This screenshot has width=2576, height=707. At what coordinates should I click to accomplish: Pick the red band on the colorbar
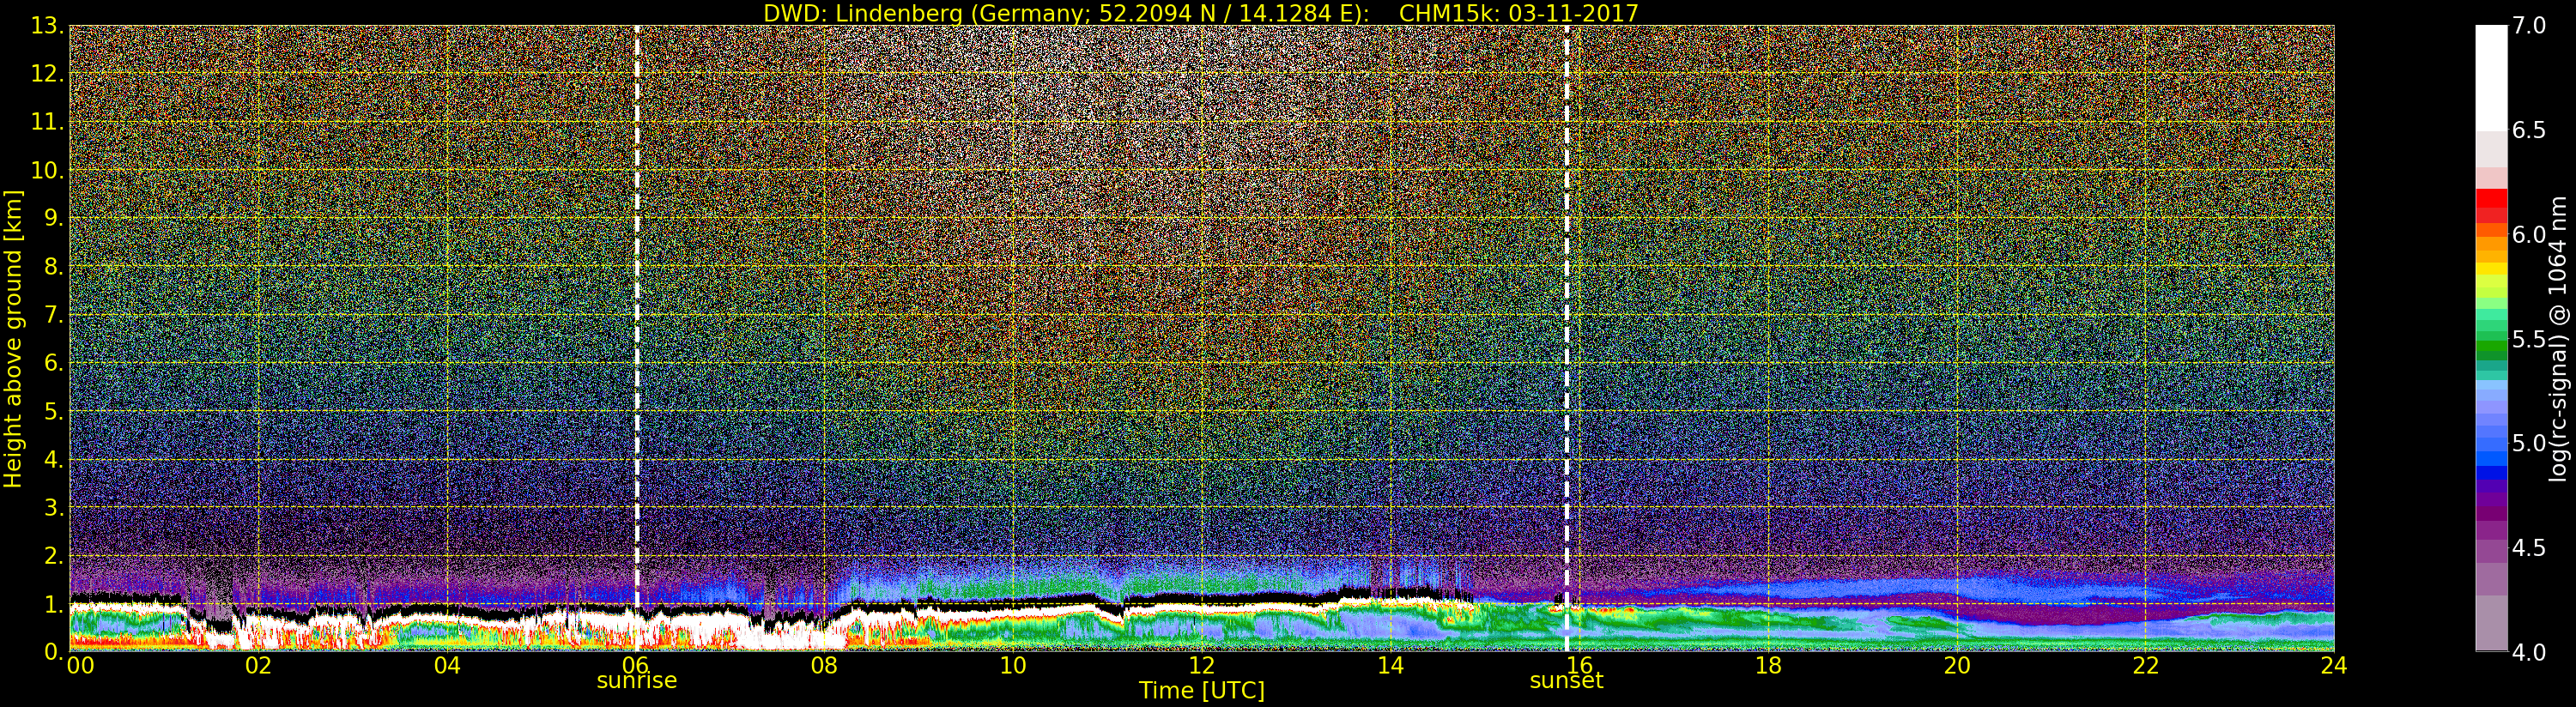(2490, 205)
